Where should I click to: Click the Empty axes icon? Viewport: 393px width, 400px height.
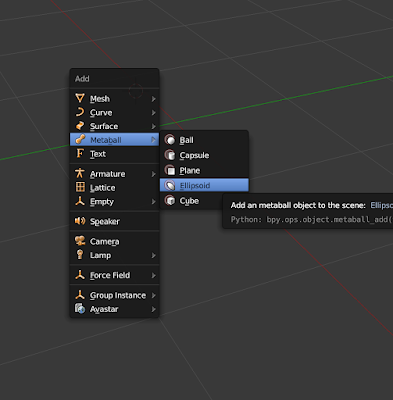80,201
